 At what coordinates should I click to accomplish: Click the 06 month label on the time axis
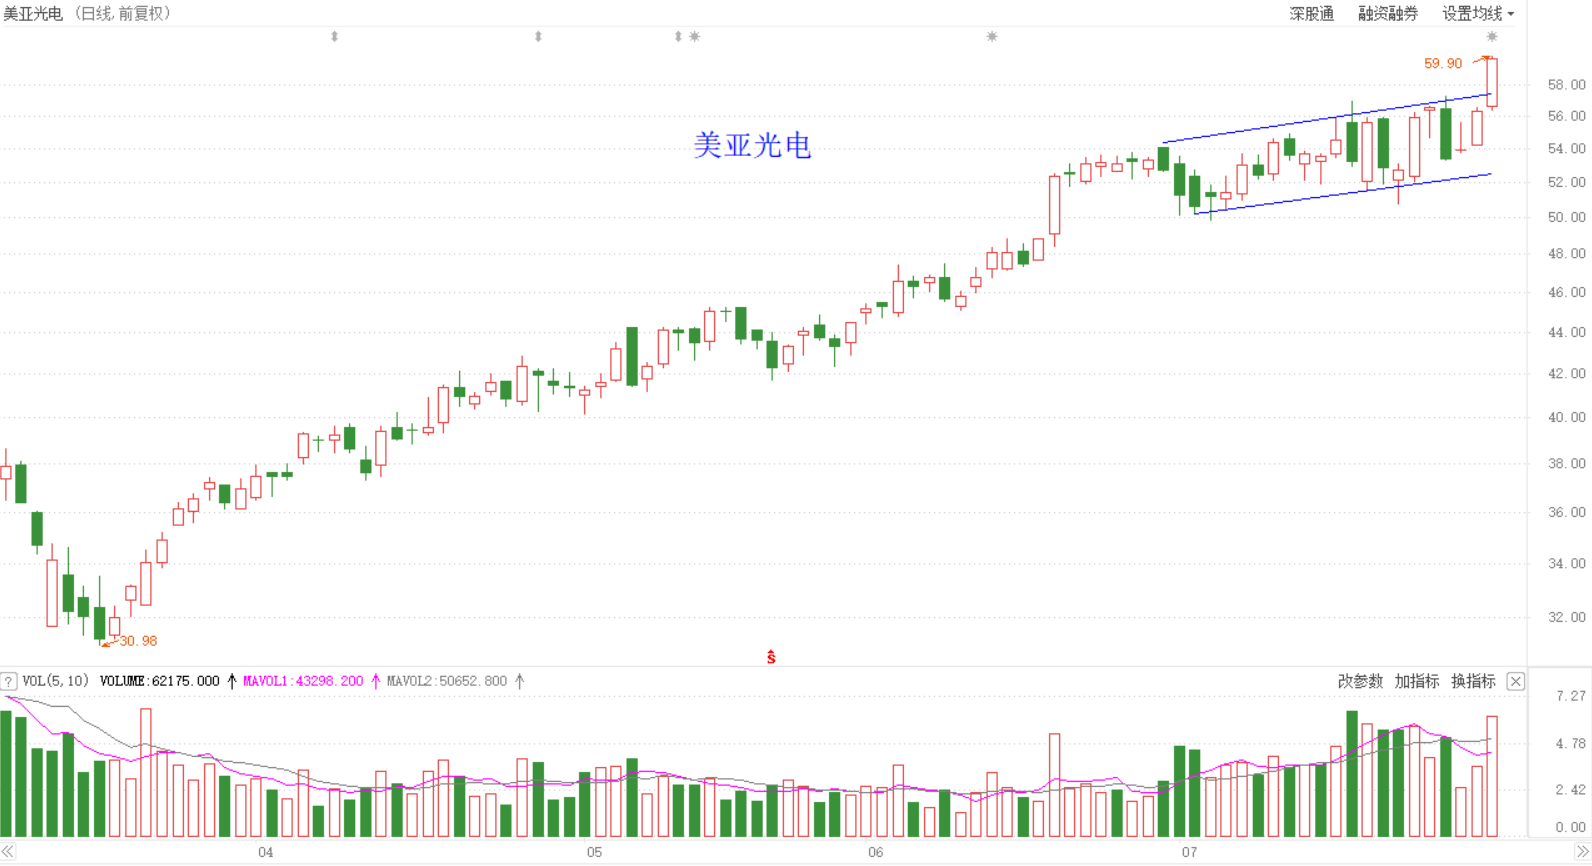pos(876,852)
